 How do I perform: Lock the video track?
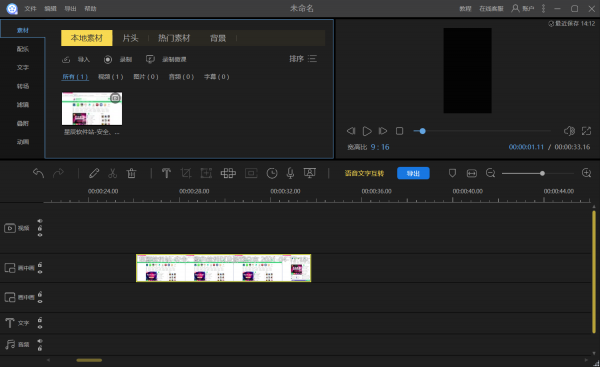[x=40, y=228]
